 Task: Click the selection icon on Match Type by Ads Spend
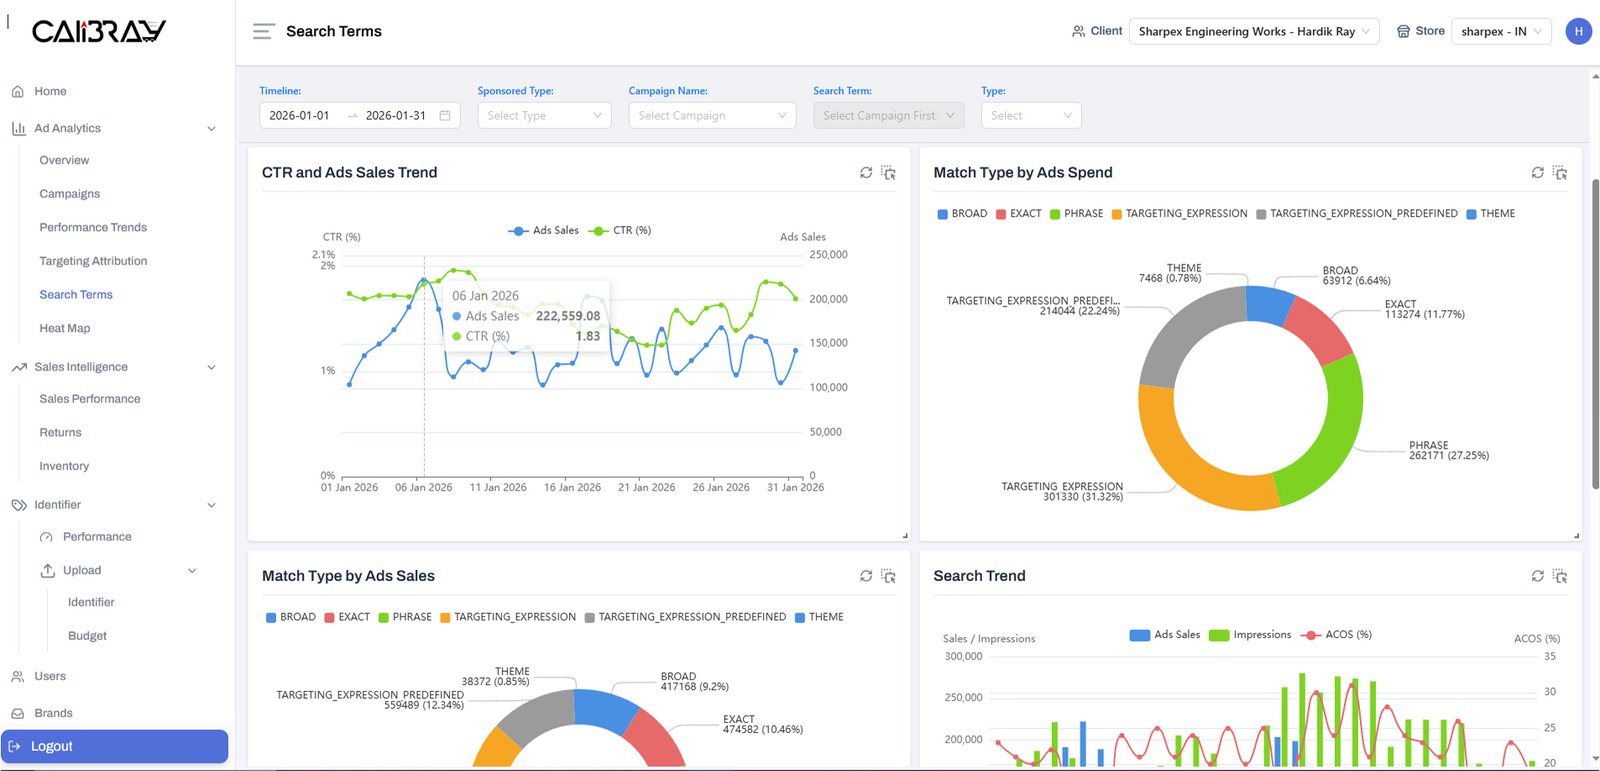tap(1559, 173)
